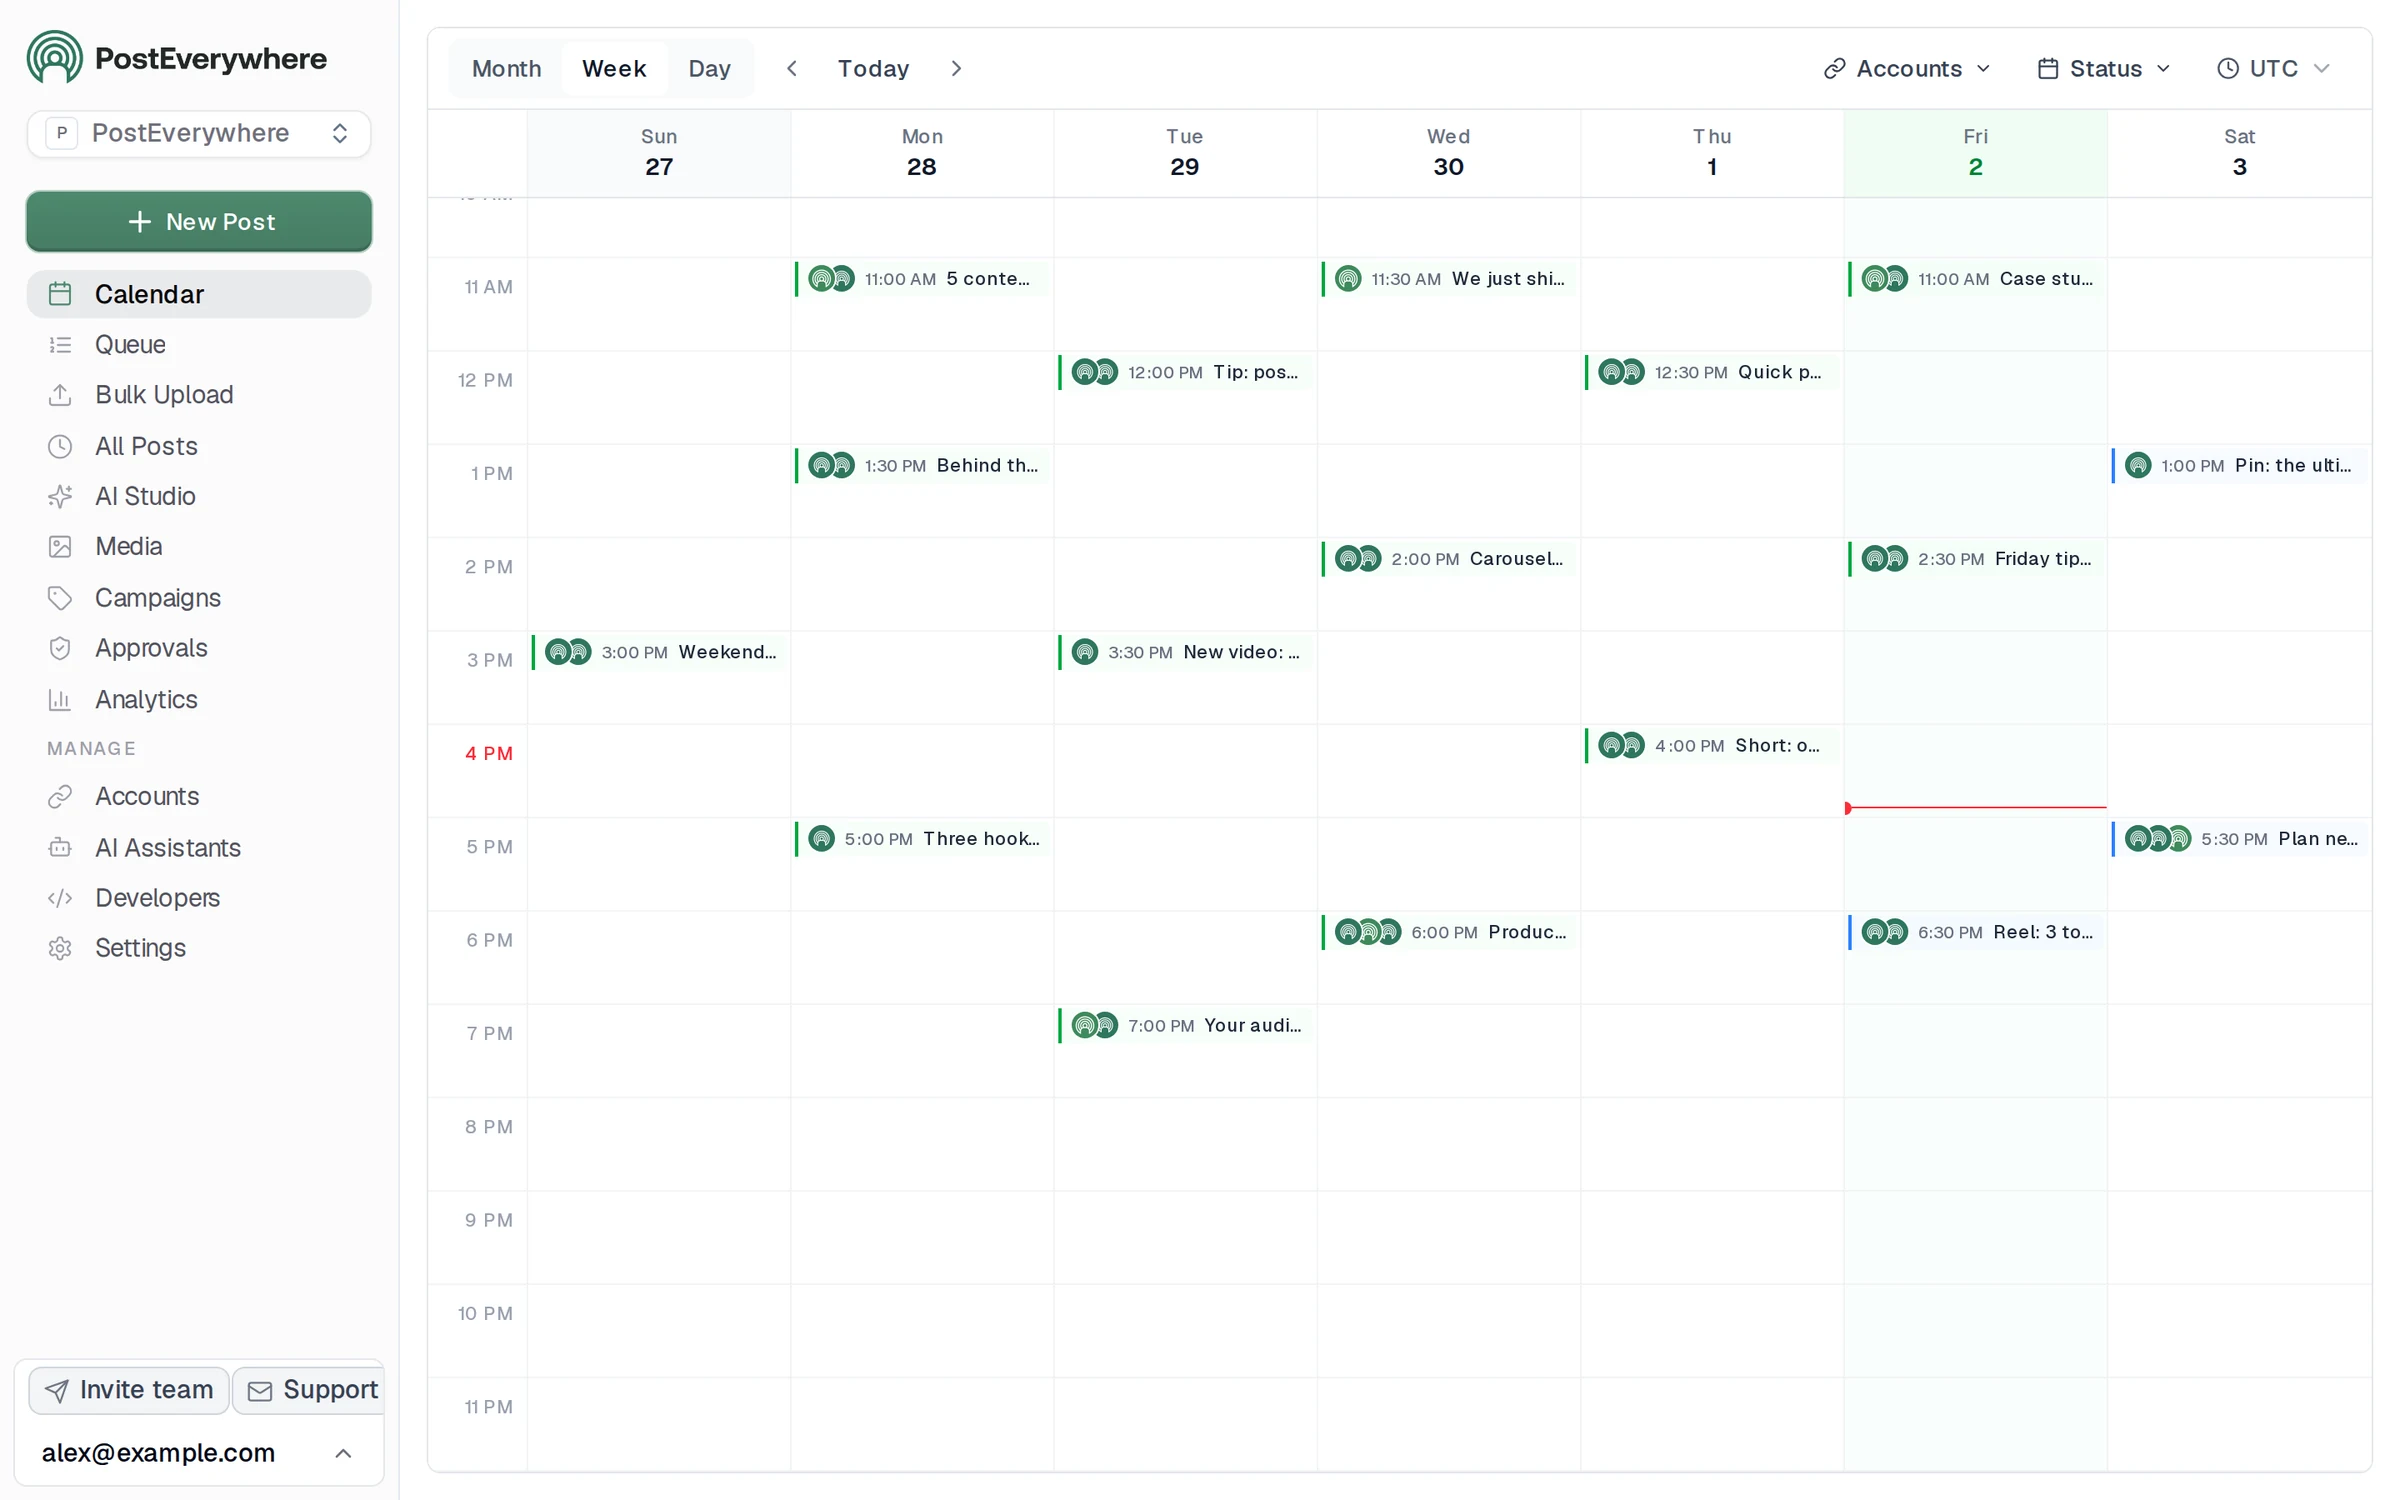Jump to Today in the calendar
This screenshot has height=1500, width=2400.
[x=873, y=68]
